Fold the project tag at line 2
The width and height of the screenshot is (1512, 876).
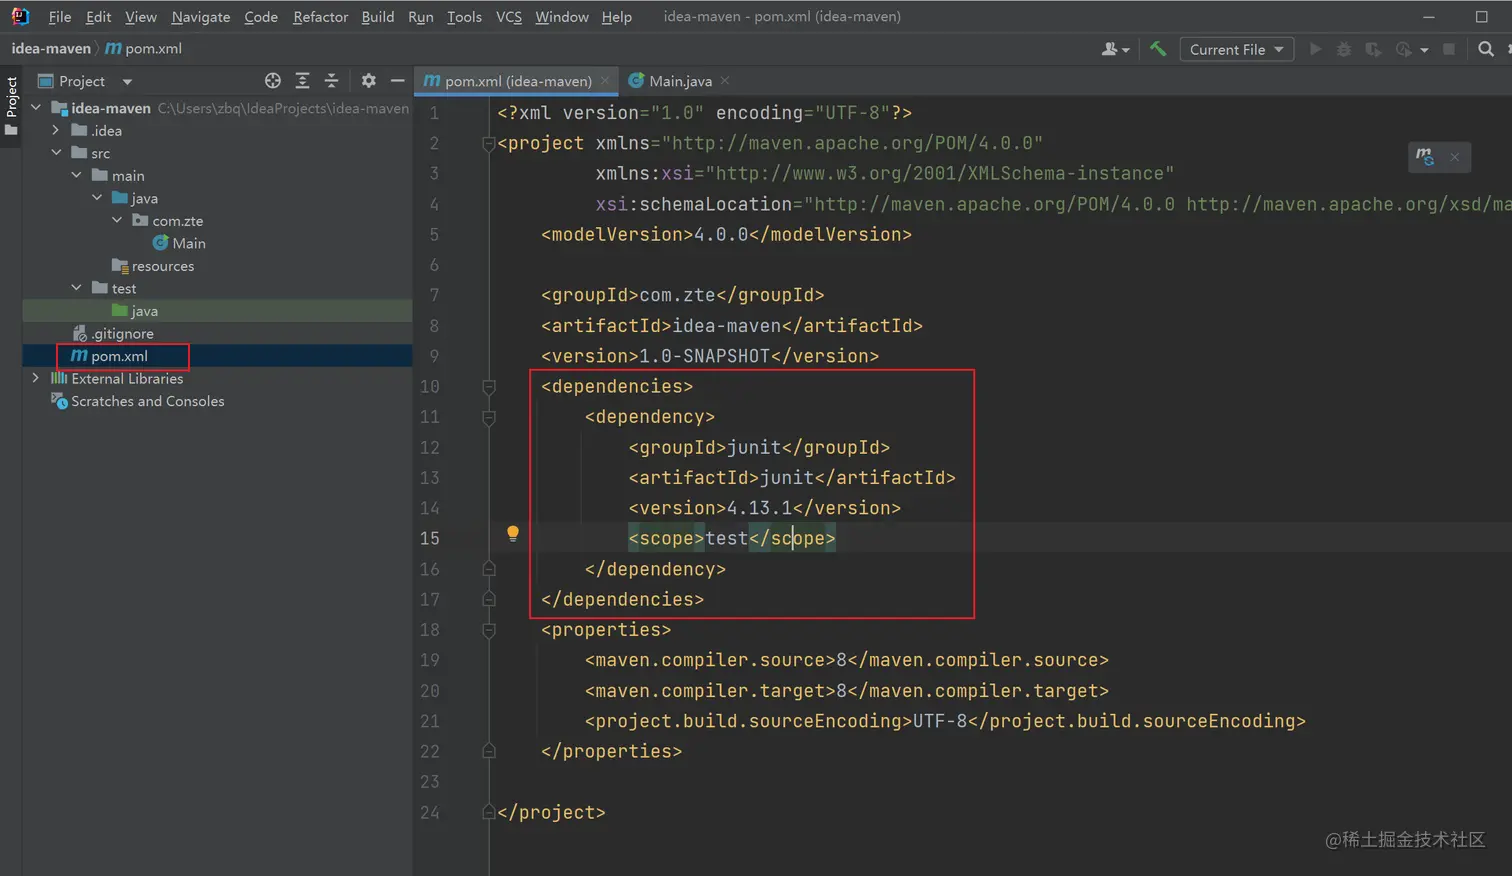click(x=489, y=144)
